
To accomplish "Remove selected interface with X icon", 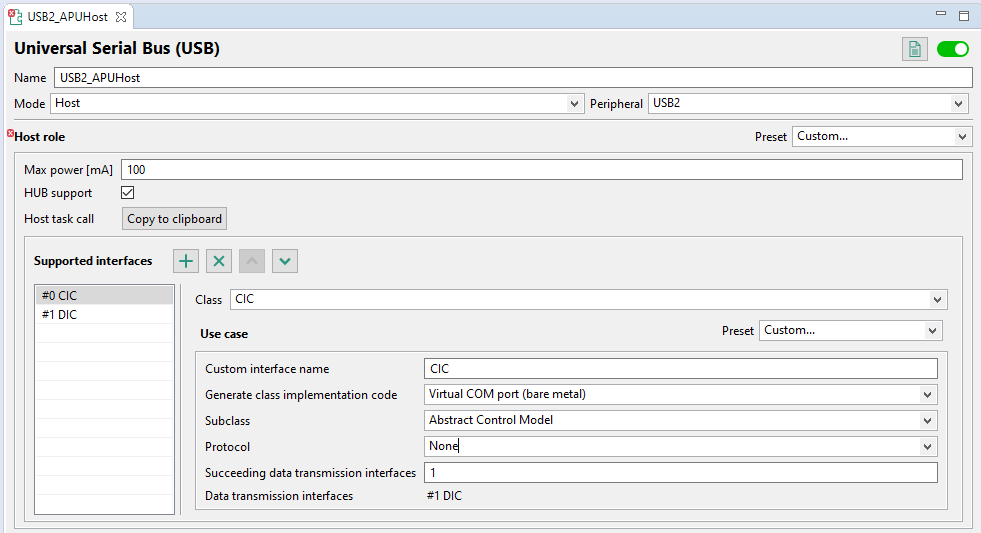I will (219, 261).
